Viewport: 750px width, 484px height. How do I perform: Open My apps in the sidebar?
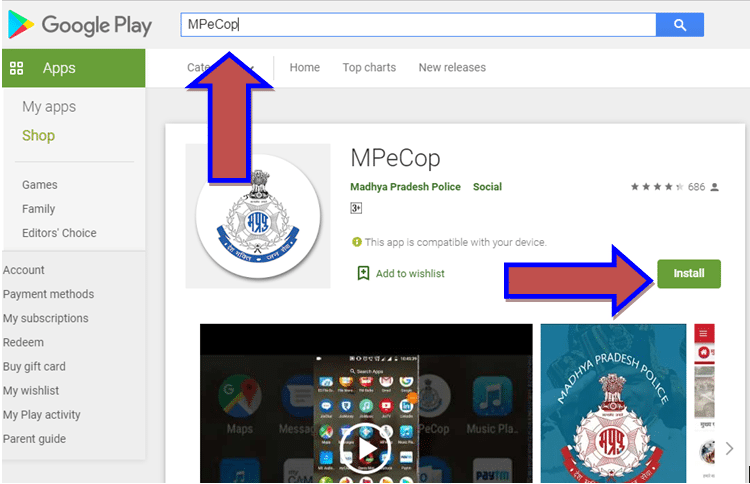click(x=49, y=107)
